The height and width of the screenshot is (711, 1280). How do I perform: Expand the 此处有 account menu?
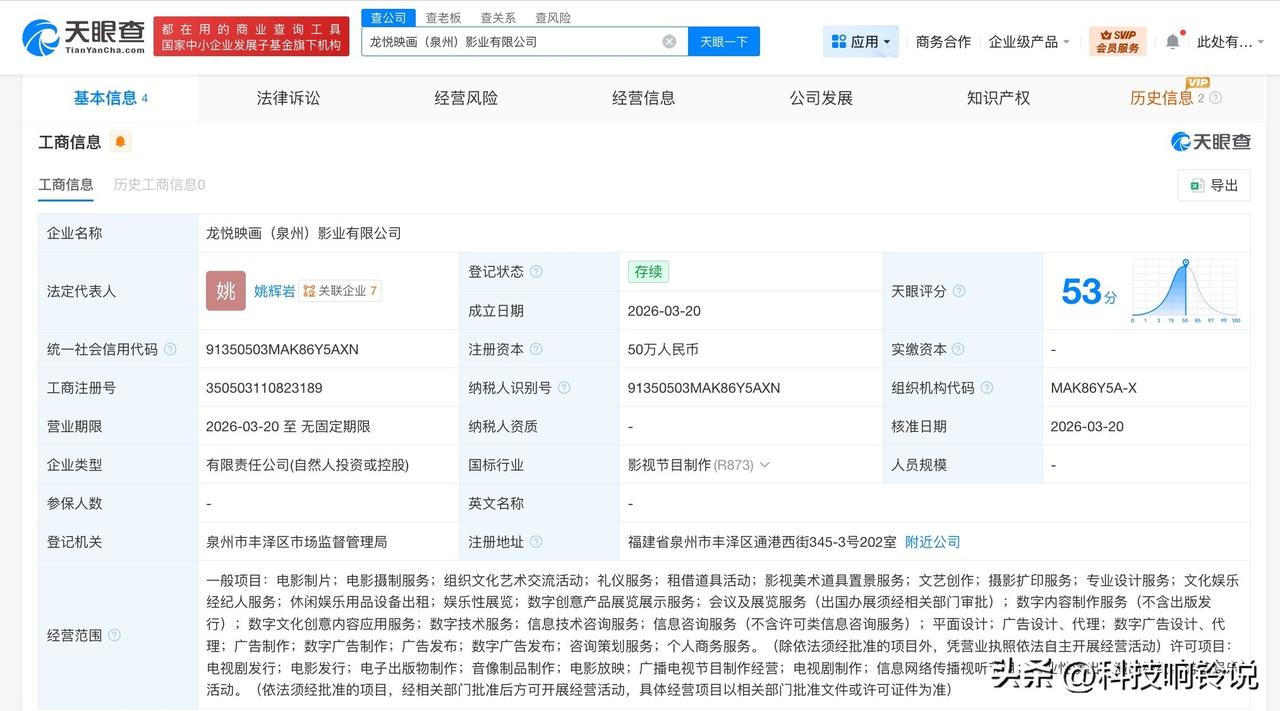point(1230,40)
